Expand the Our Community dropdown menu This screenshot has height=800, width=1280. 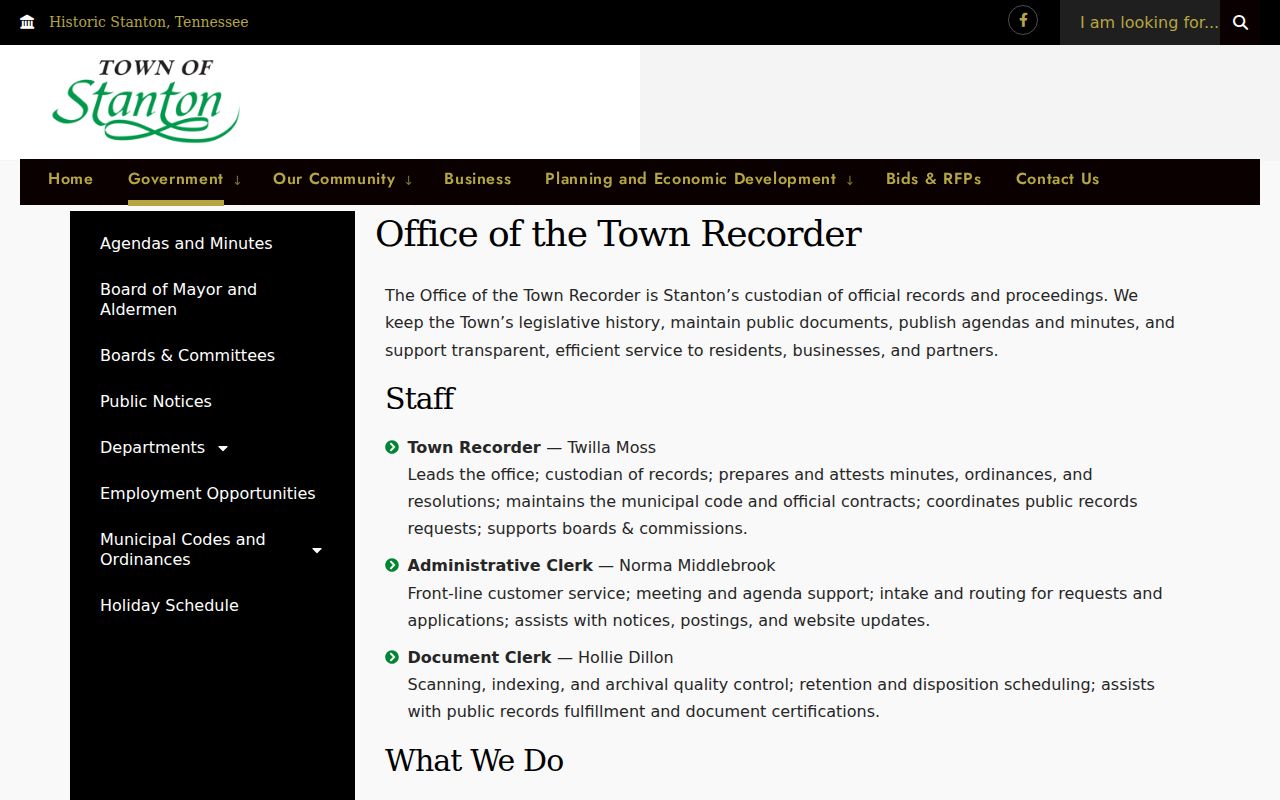tap(408, 180)
